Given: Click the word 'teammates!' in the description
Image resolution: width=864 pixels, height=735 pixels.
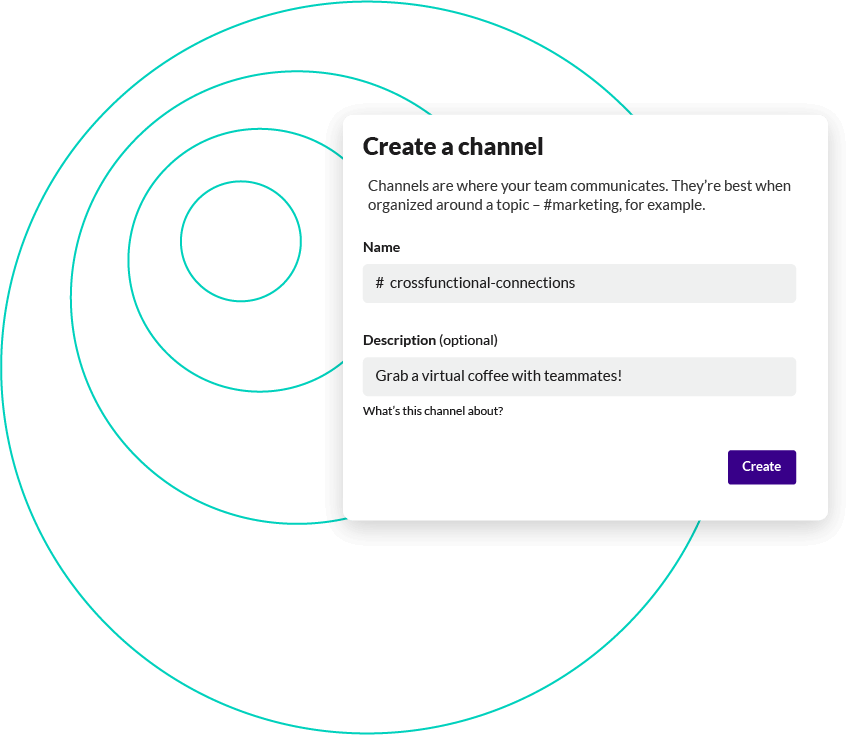Looking at the screenshot, I should (583, 376).
